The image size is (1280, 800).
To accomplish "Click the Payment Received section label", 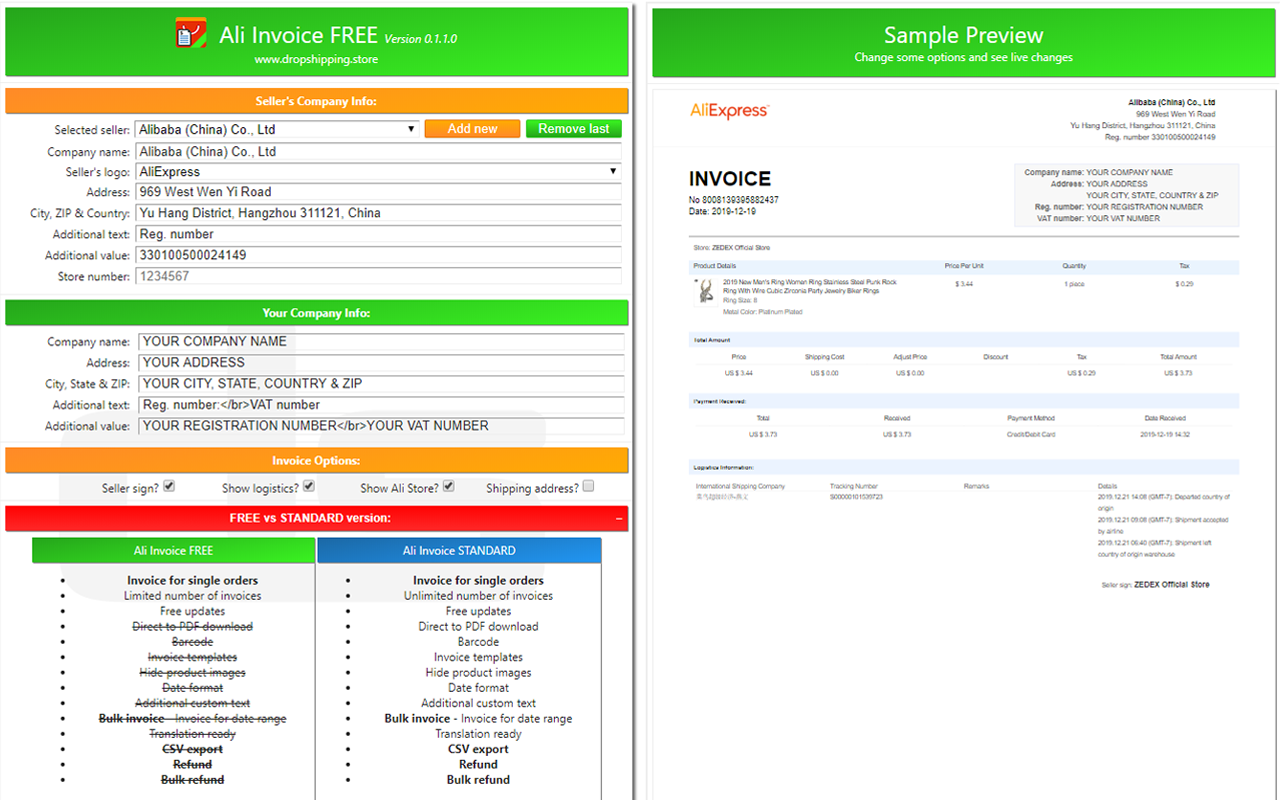I will pos(719,401).
